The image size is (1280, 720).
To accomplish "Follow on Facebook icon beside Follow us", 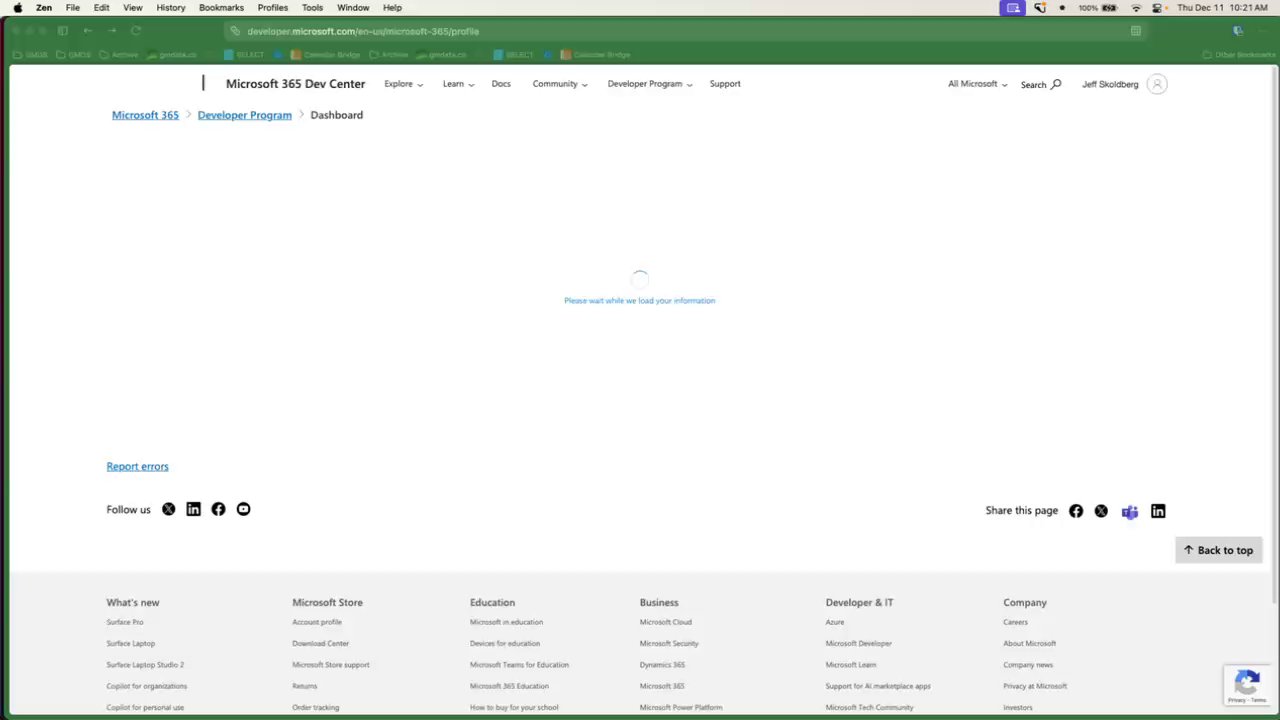I will pyautogui.click(x=218, y=509).
